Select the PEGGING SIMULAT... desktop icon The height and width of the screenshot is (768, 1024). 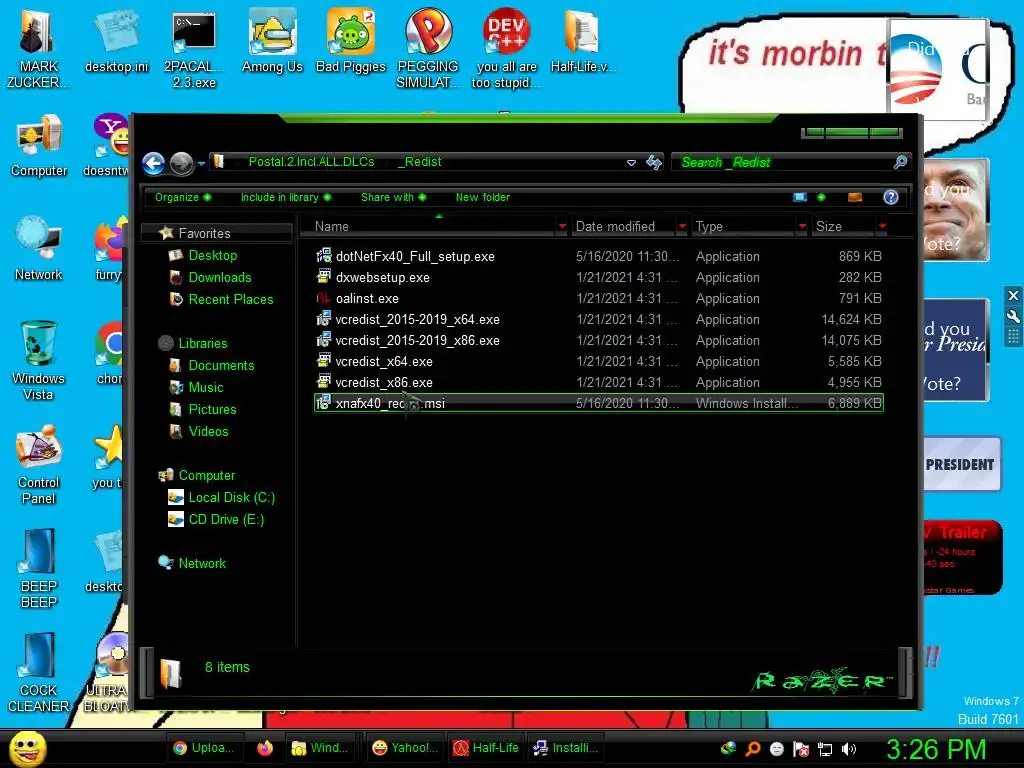pyautogui.click(x=428, y=49)
